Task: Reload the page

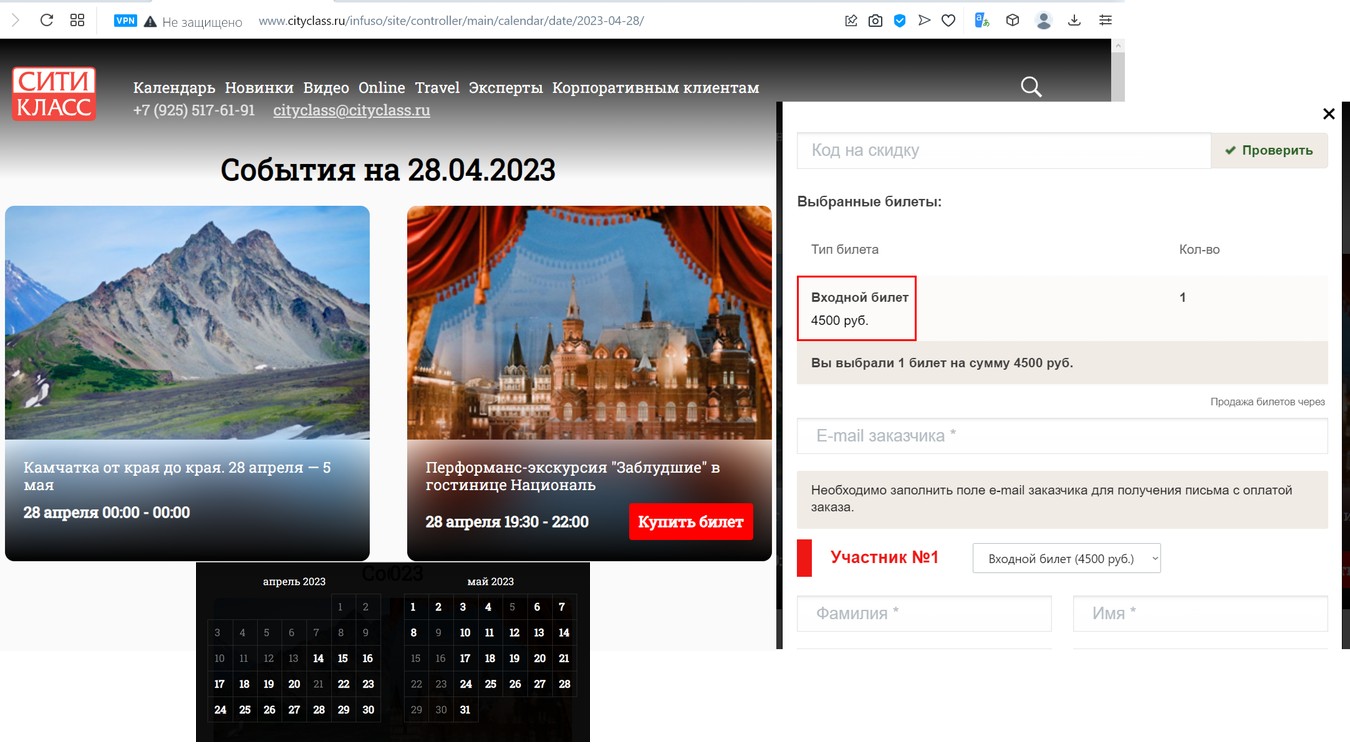Action: coord(46,20)
